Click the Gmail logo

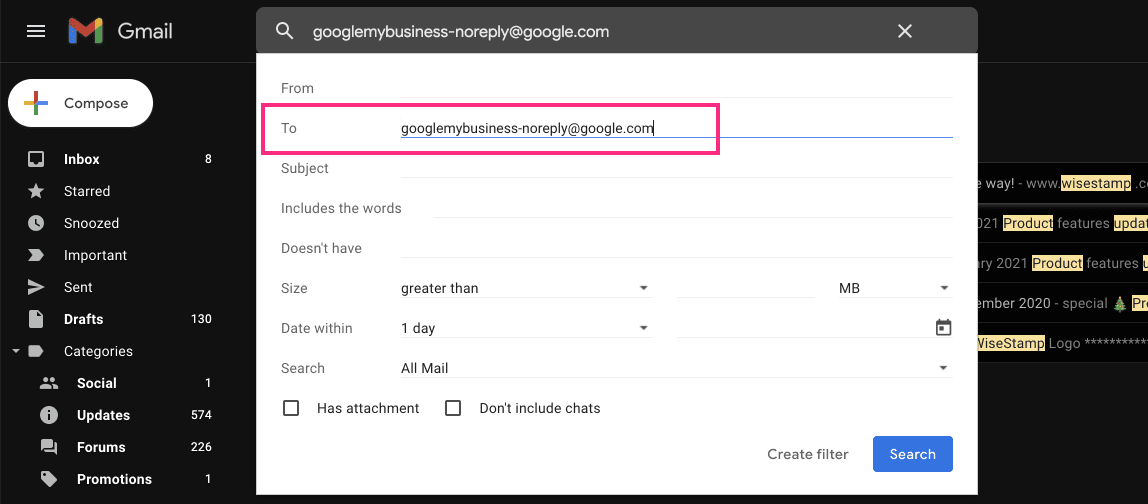pyautogui.click(x=120, y=31)
